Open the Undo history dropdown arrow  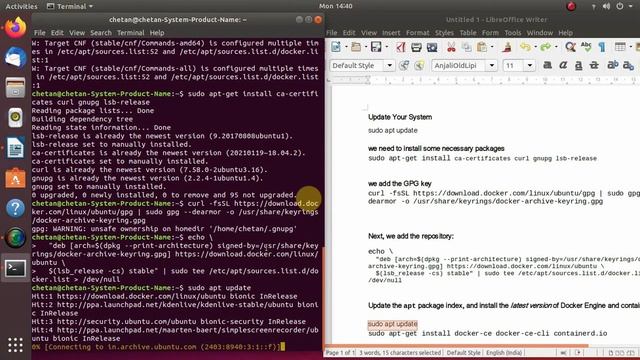536,47
